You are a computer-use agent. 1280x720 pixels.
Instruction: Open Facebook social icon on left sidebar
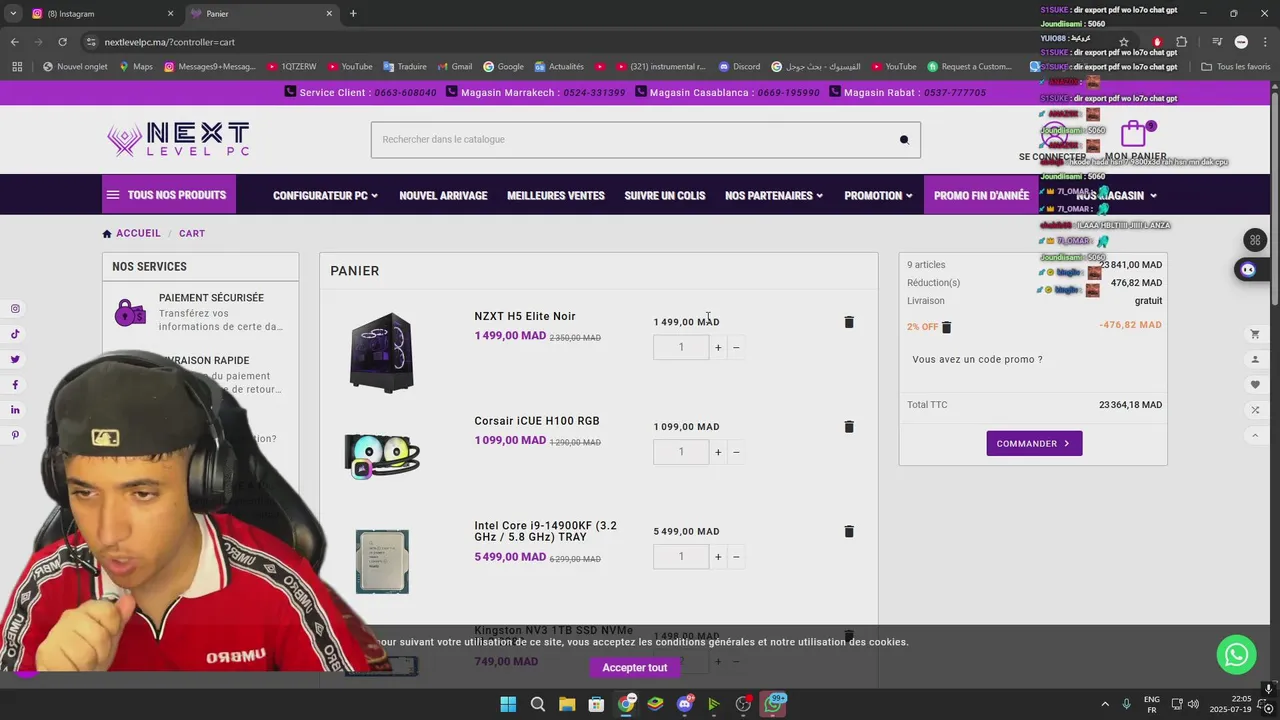(15, 385)
